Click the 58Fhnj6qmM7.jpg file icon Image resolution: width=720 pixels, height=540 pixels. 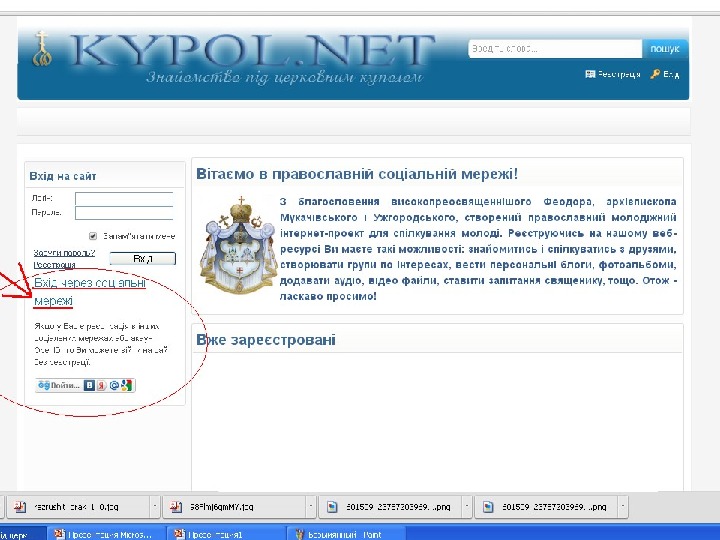point(176,507)
